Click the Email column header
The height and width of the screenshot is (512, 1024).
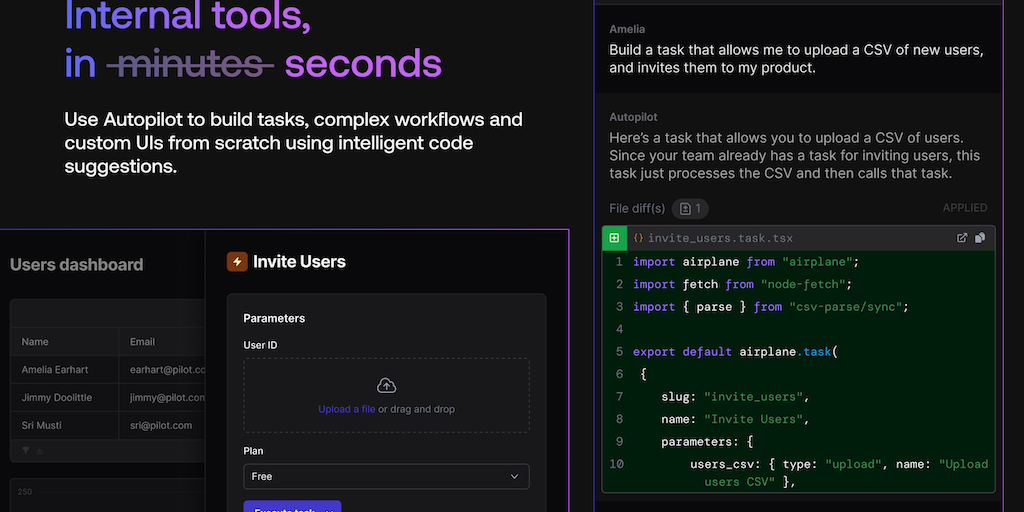143,341
